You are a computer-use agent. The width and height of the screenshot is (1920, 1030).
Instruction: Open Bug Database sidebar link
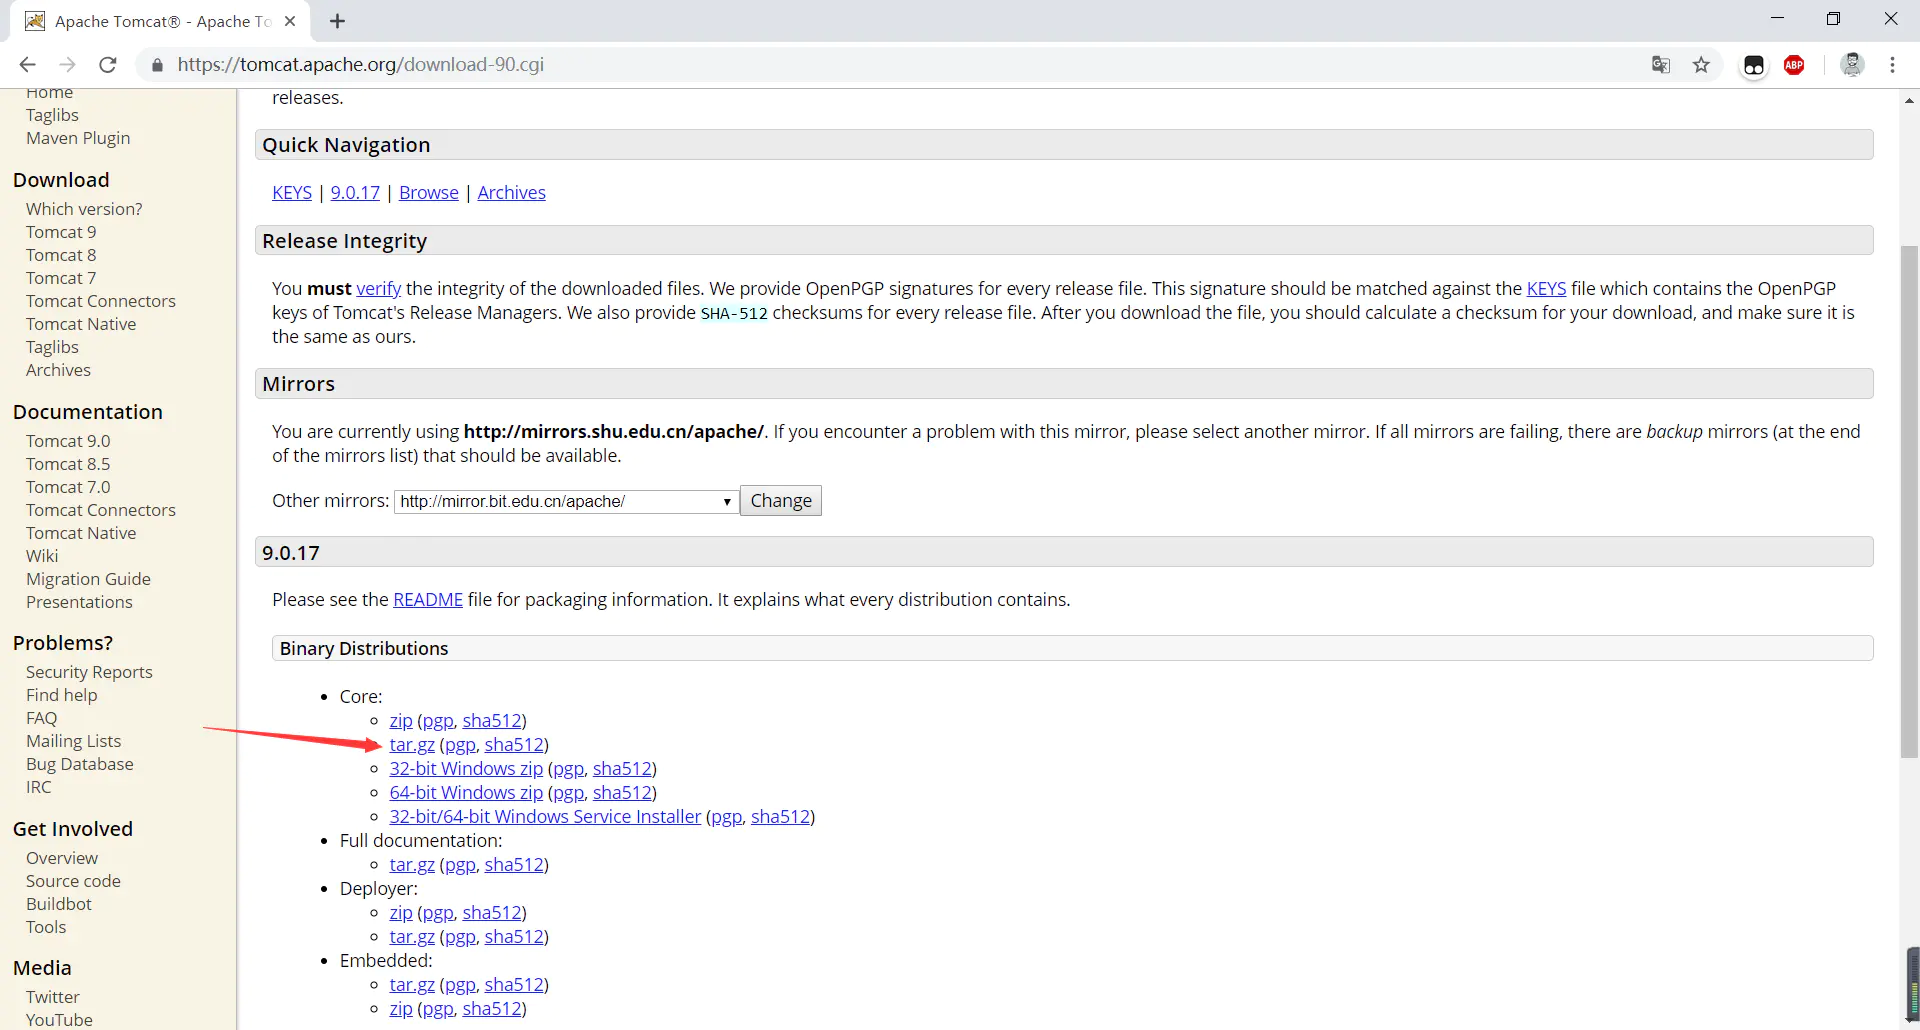(x=80, y=764)
